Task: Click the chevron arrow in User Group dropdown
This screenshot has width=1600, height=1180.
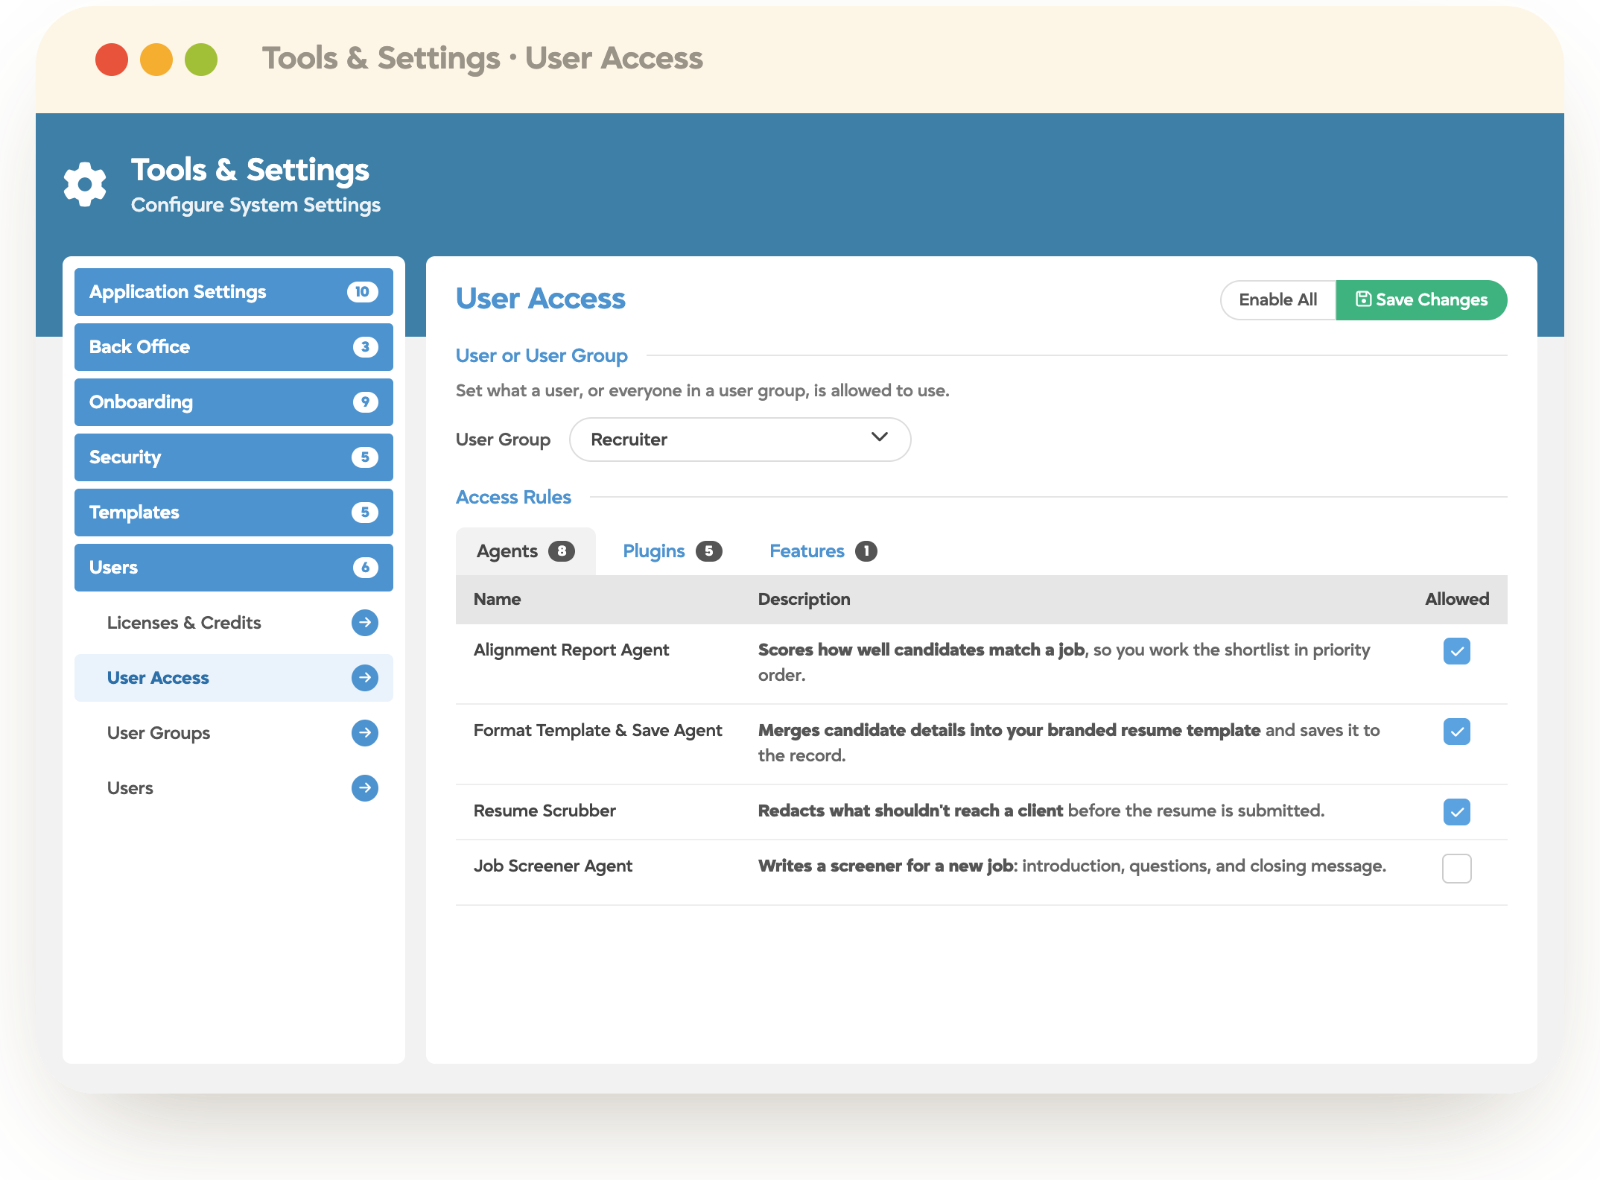Action: [880, 437]
